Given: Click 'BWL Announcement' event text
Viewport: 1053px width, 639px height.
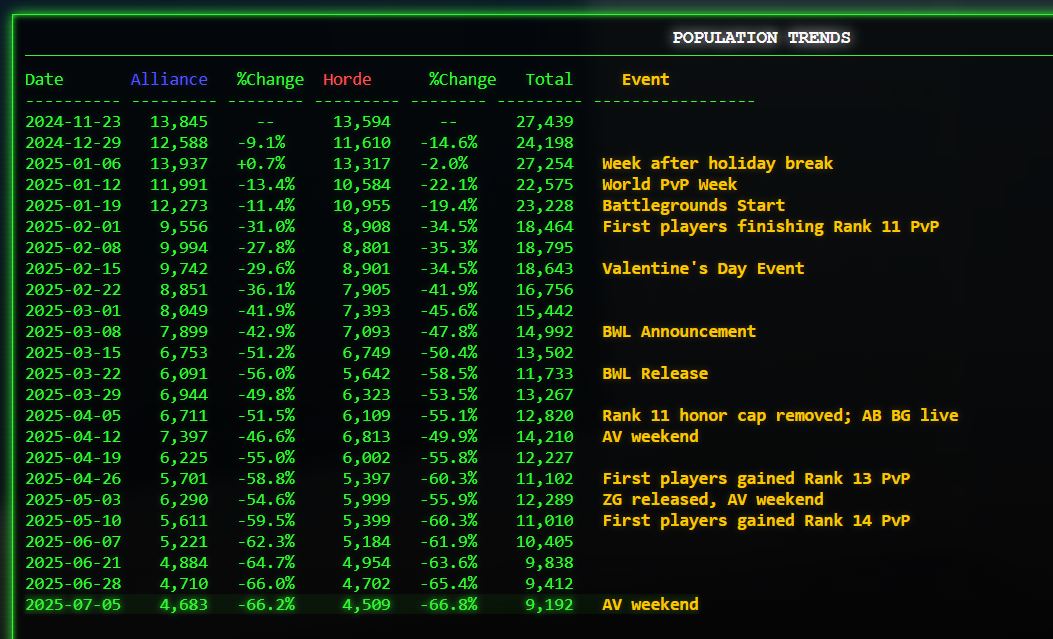Looking at the screenshot, I should pyautogui.click(x=679, y=332).
